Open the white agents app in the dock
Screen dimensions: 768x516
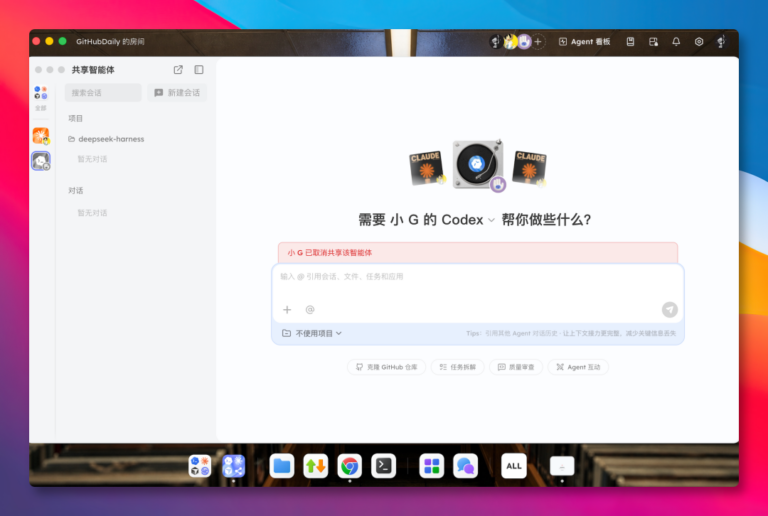click(200, 466)
